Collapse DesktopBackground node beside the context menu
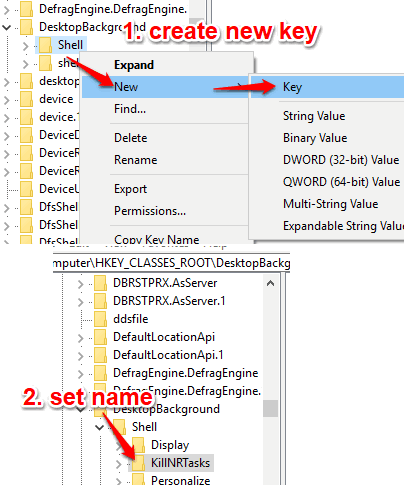This screenshot has height=485, width=404. [x=7, y=27]
